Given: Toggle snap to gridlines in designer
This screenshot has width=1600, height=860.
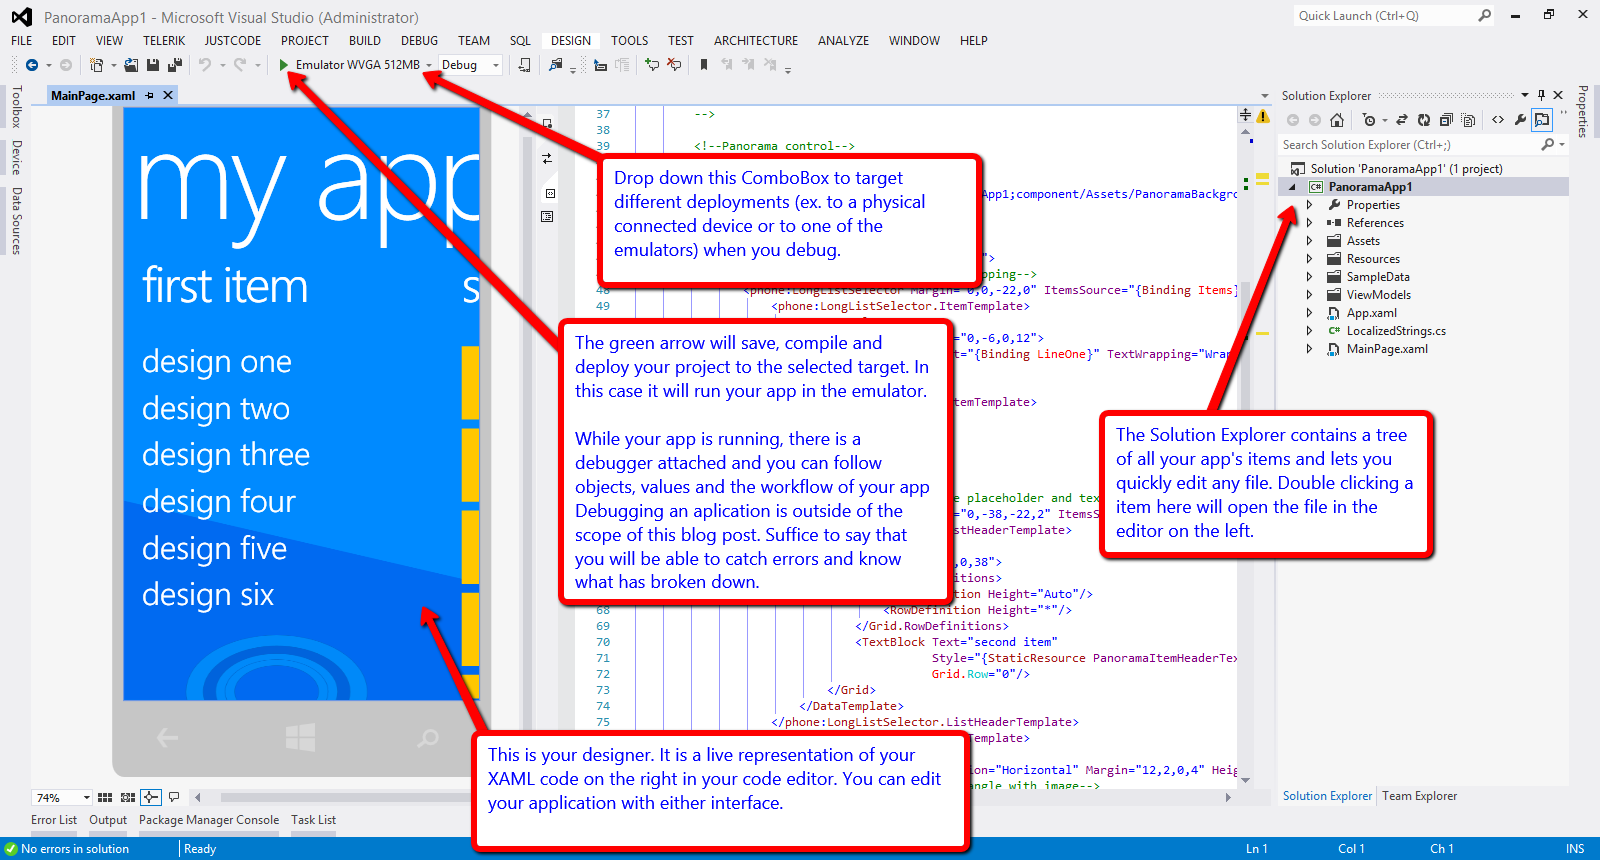Looking at the screenshot, I should tap(128, 797).
